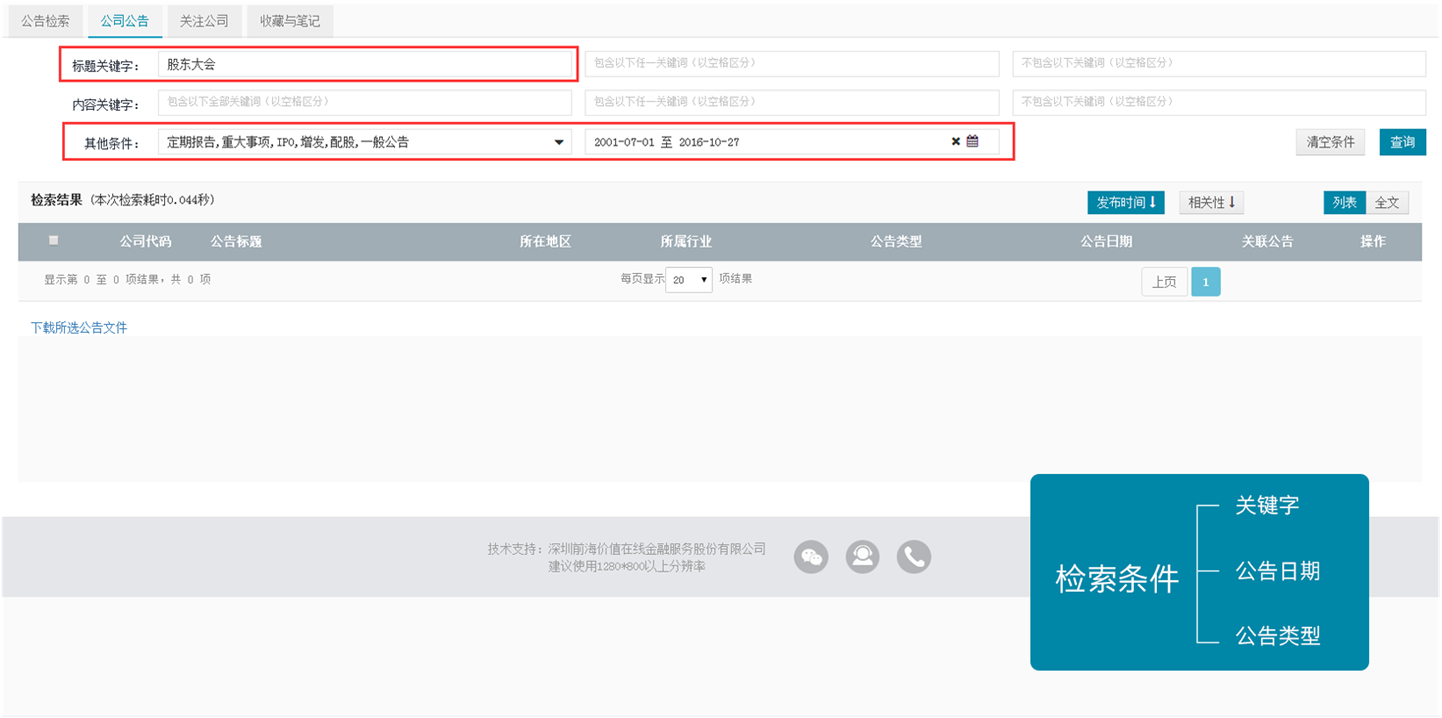1442x718 pixels.
Task: Click the 关联公告 column header
Action: [1267, 242]
